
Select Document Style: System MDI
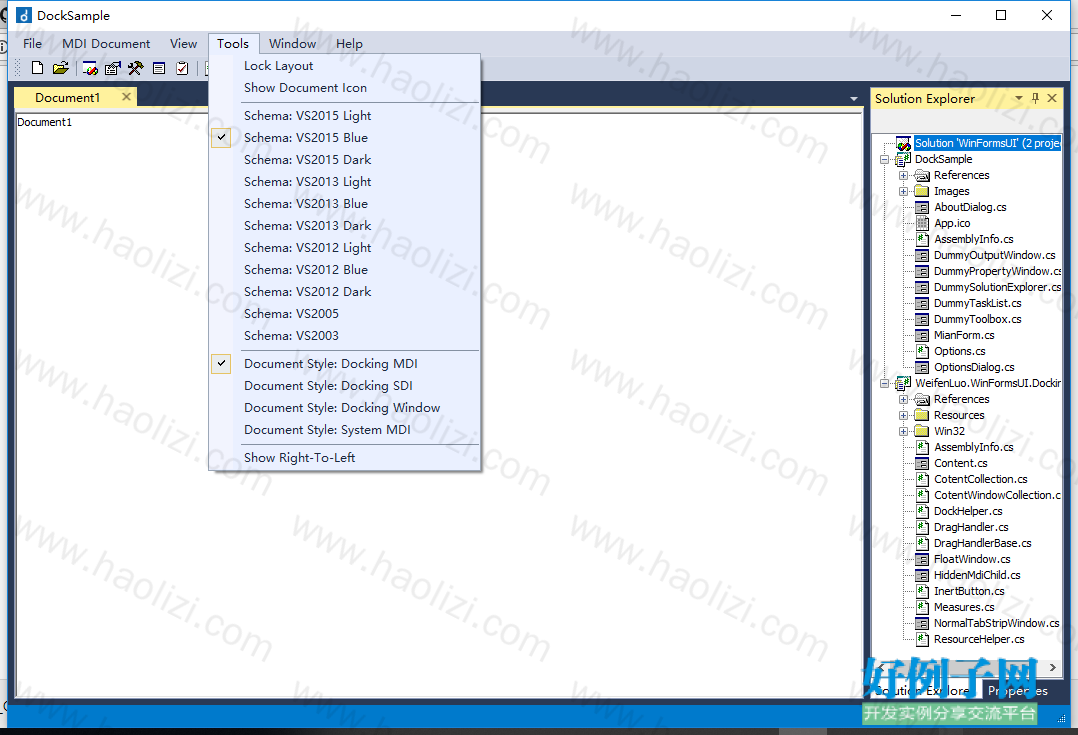click(x=344, y=430)
